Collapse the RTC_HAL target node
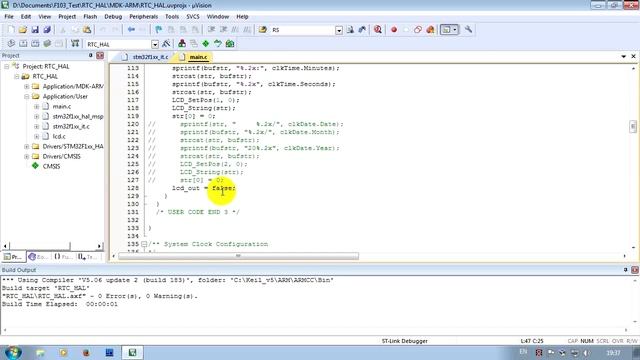Image resolution: width=640 pixels, height=360 pixels. point(17,76)
